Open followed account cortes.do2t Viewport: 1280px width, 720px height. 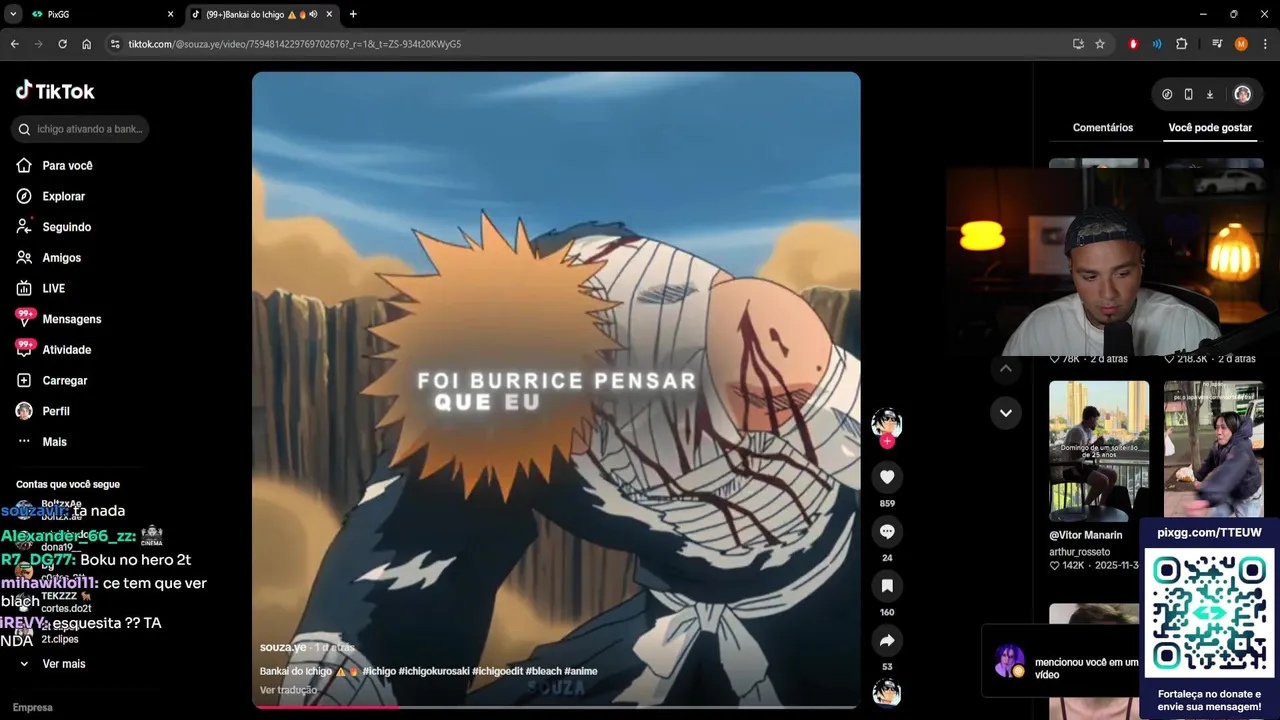66,608
